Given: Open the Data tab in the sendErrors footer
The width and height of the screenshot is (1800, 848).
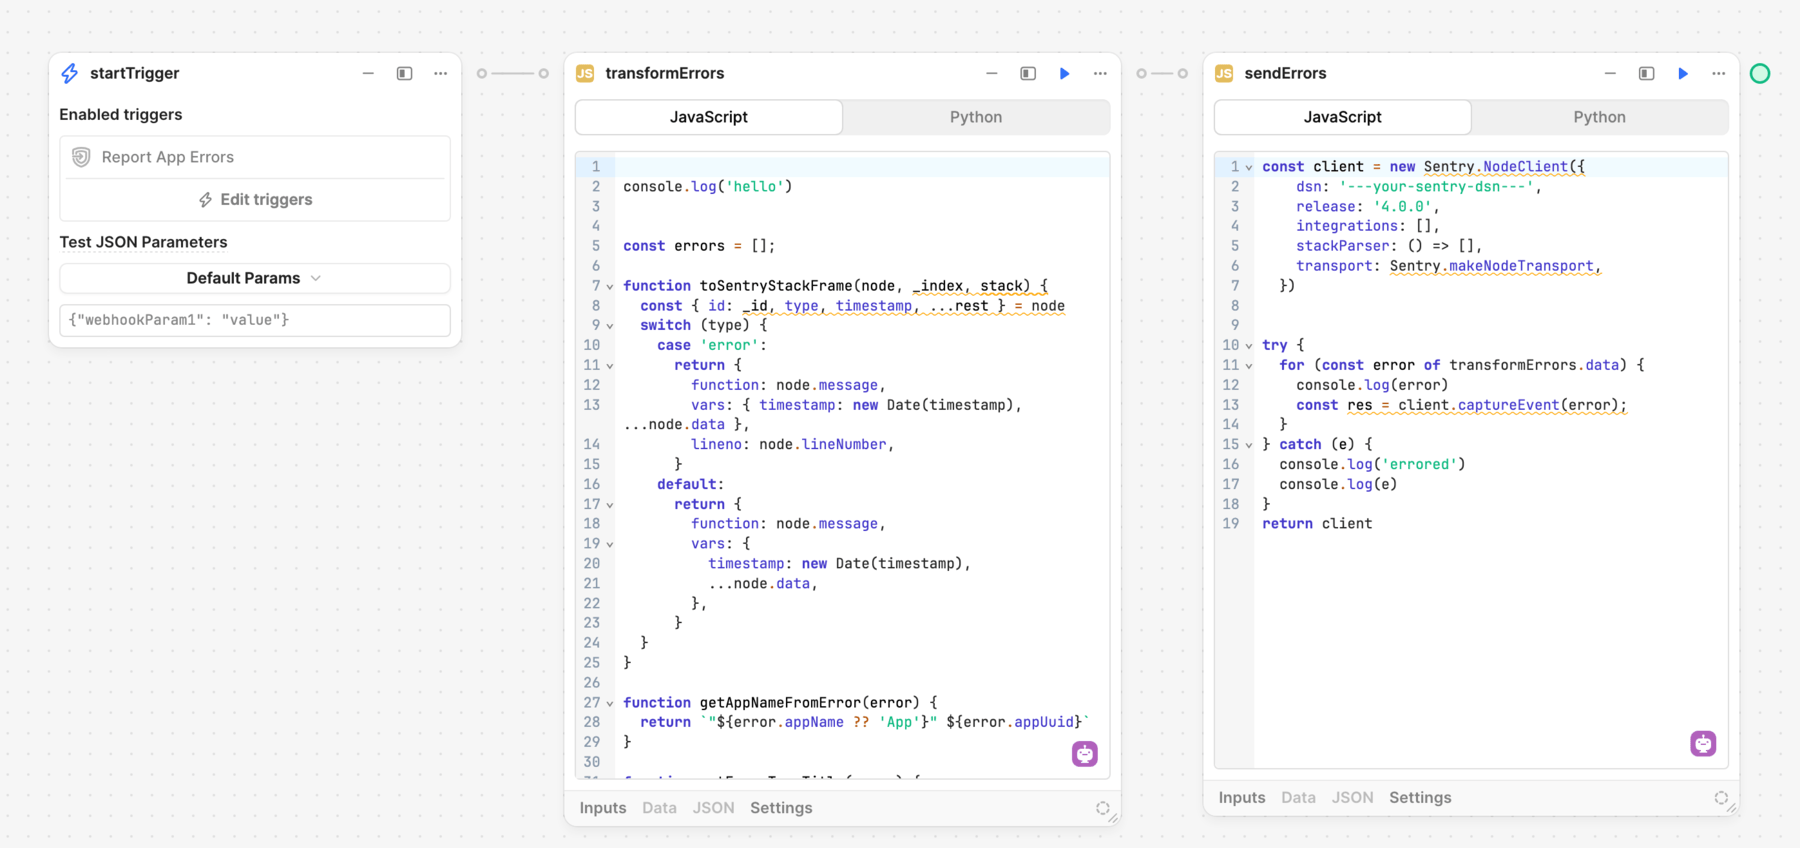Looking at the screenshot, I should point(1298,798).
